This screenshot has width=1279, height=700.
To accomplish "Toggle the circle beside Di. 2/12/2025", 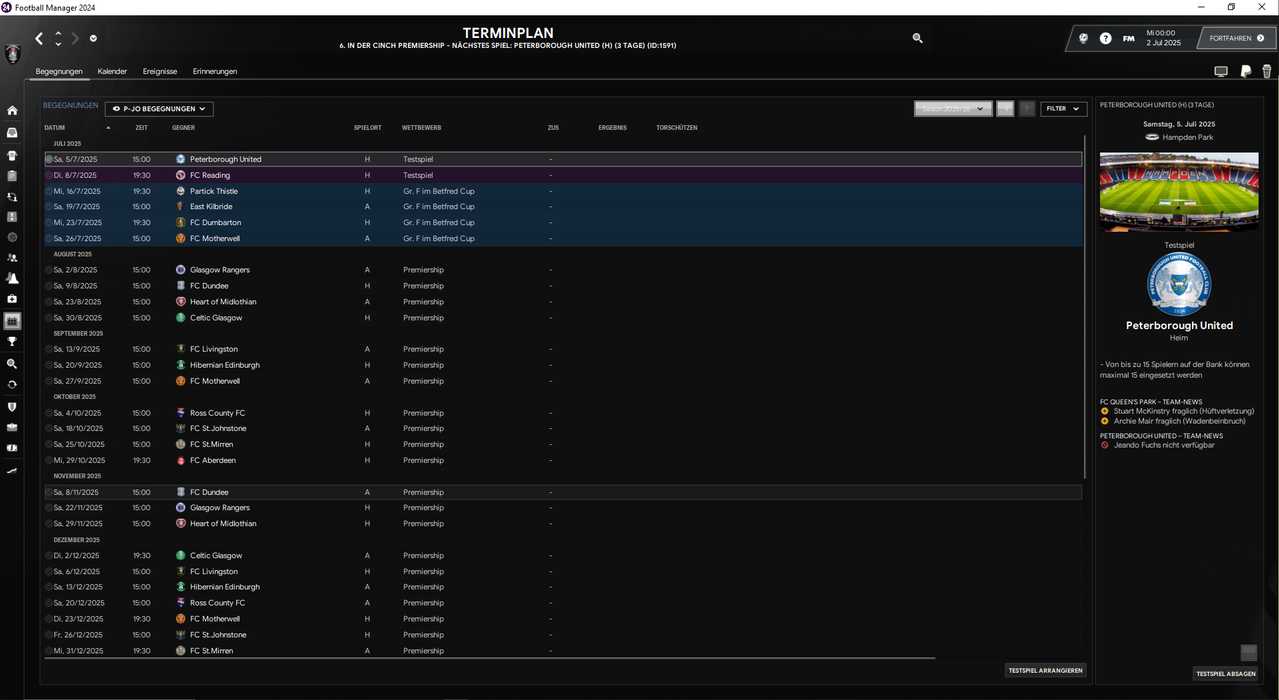I will coord(49,556).
